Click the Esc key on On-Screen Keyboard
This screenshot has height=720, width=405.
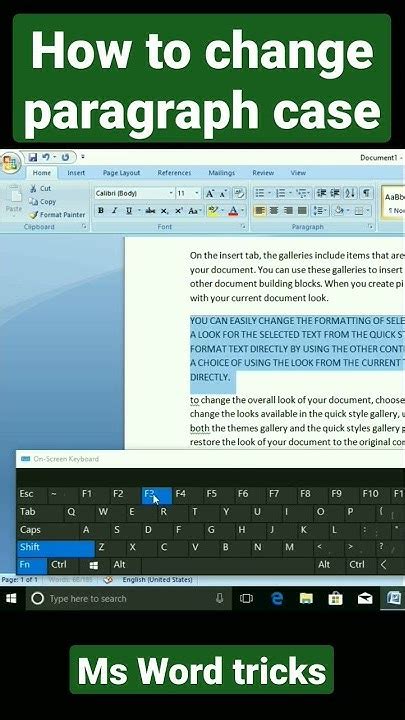coord(33,495)
